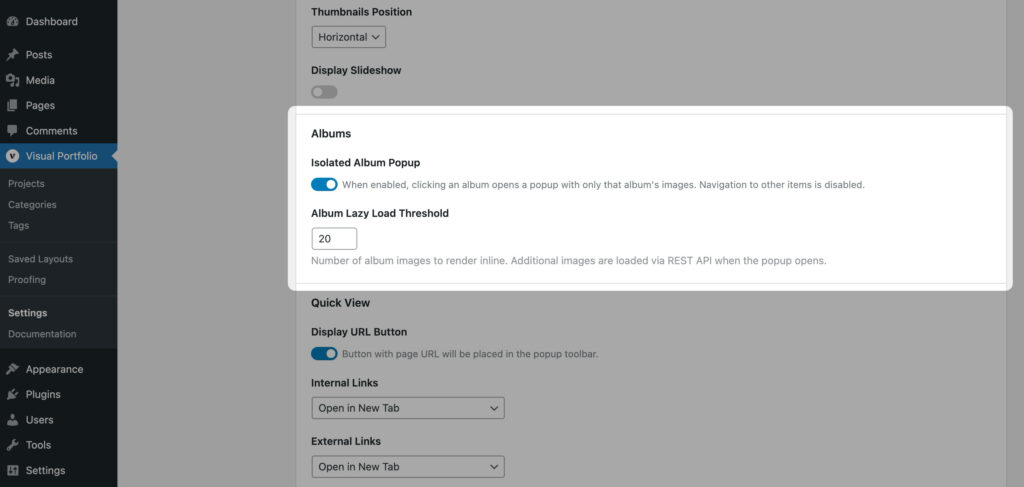Turn off Display URL Button toggle
Image resolution: width=1024 pixels, height=487 pixels.
tap(324, 353)
